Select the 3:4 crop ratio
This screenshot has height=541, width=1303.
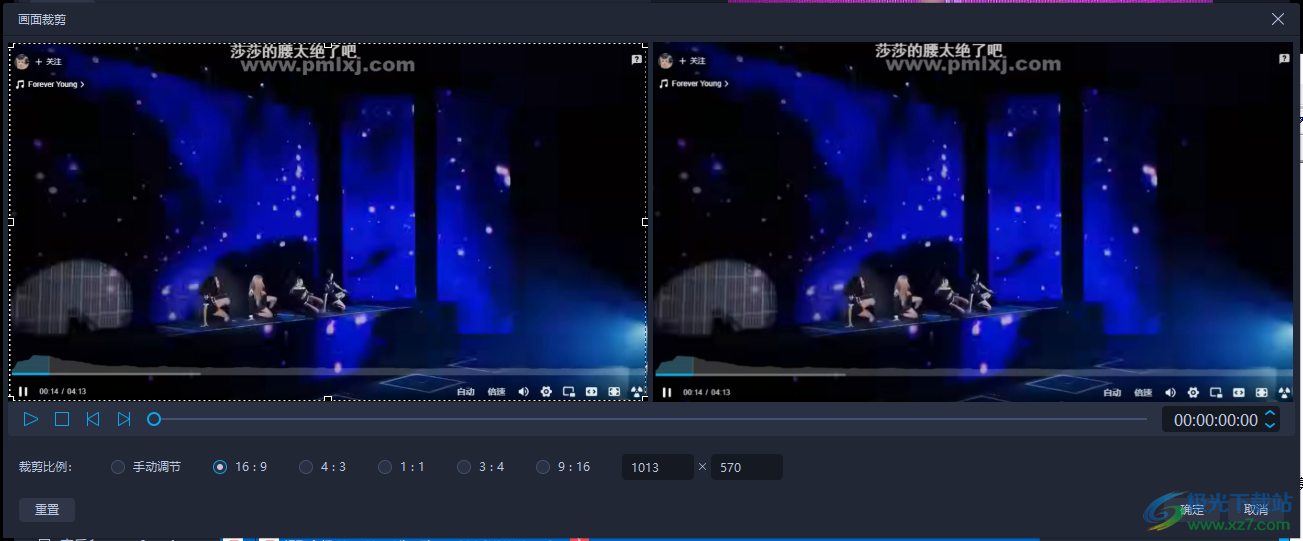point(464,467)
